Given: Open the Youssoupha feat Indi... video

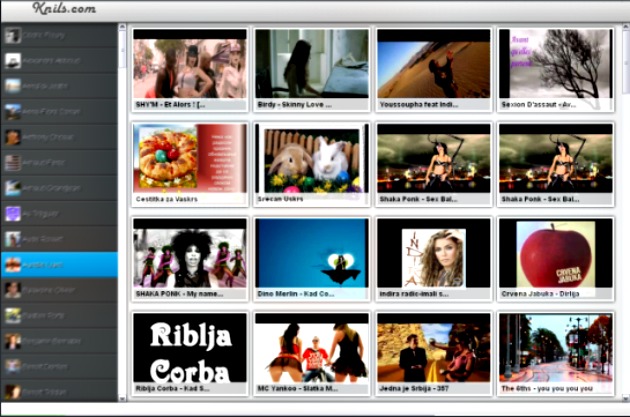Looking at the screenshot, I should click(434, 70).
